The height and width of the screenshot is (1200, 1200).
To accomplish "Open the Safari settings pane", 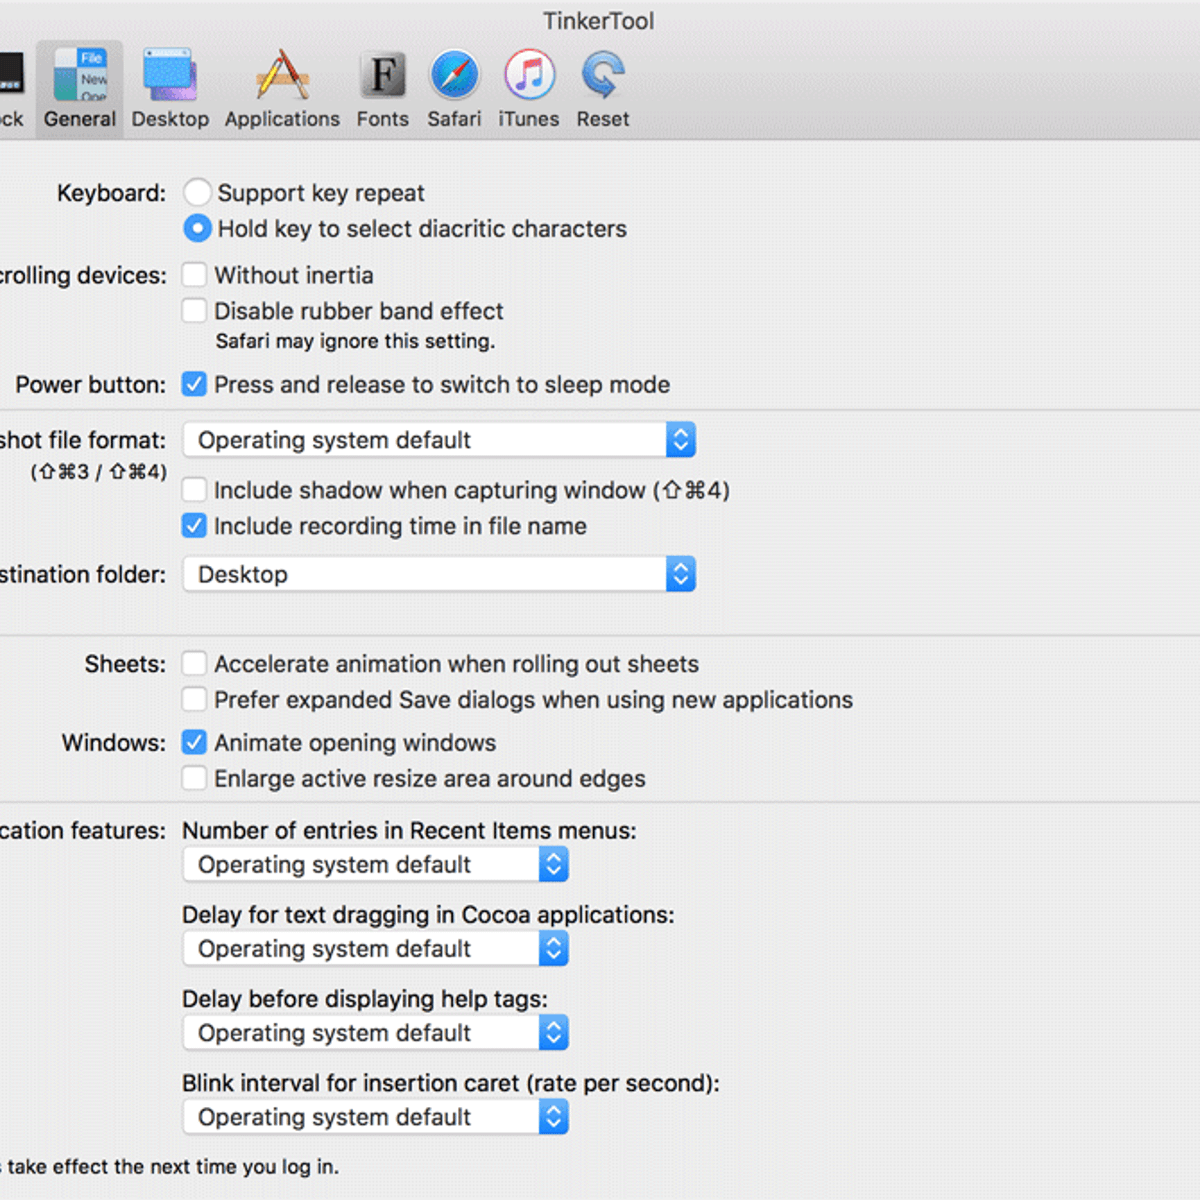I will pos(454,89).
